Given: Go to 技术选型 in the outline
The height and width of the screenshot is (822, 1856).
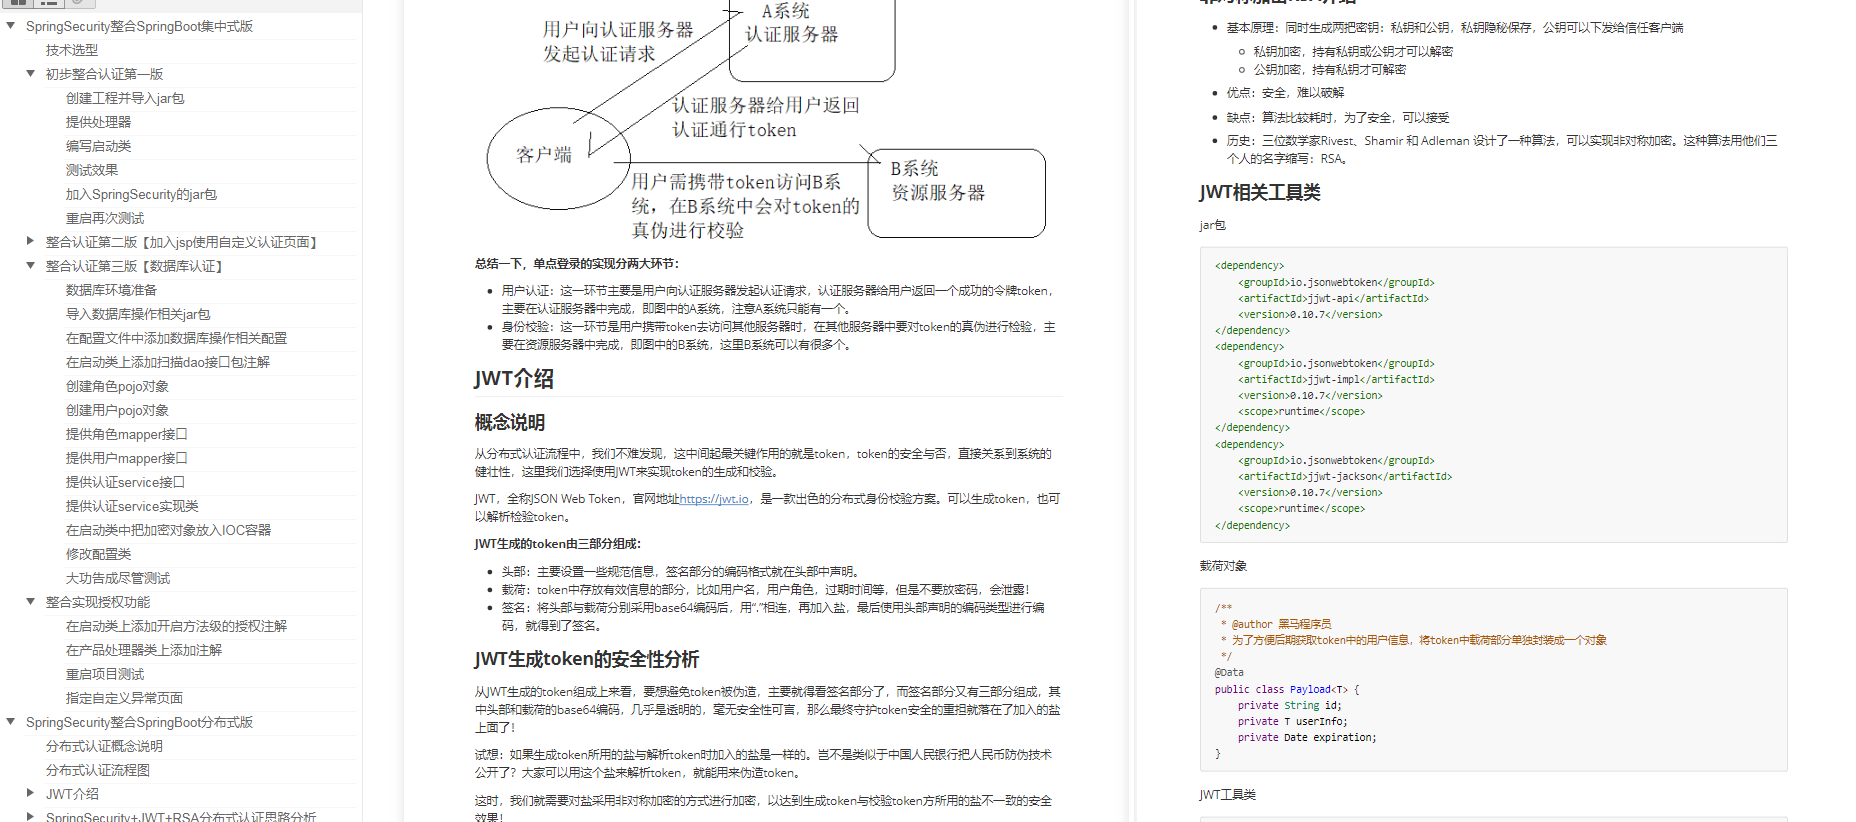Looking at the screenshot, I should point(72,50).
